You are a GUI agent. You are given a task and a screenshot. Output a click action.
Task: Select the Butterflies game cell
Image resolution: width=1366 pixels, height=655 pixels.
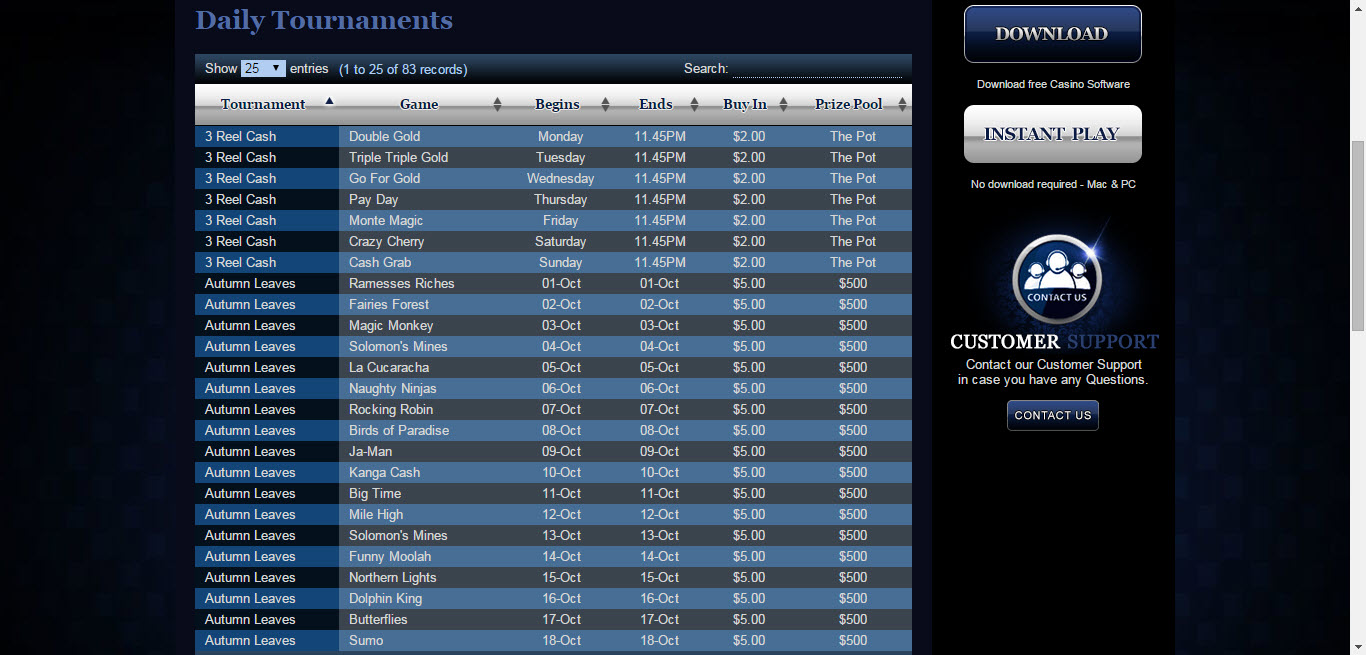[423, 619]
